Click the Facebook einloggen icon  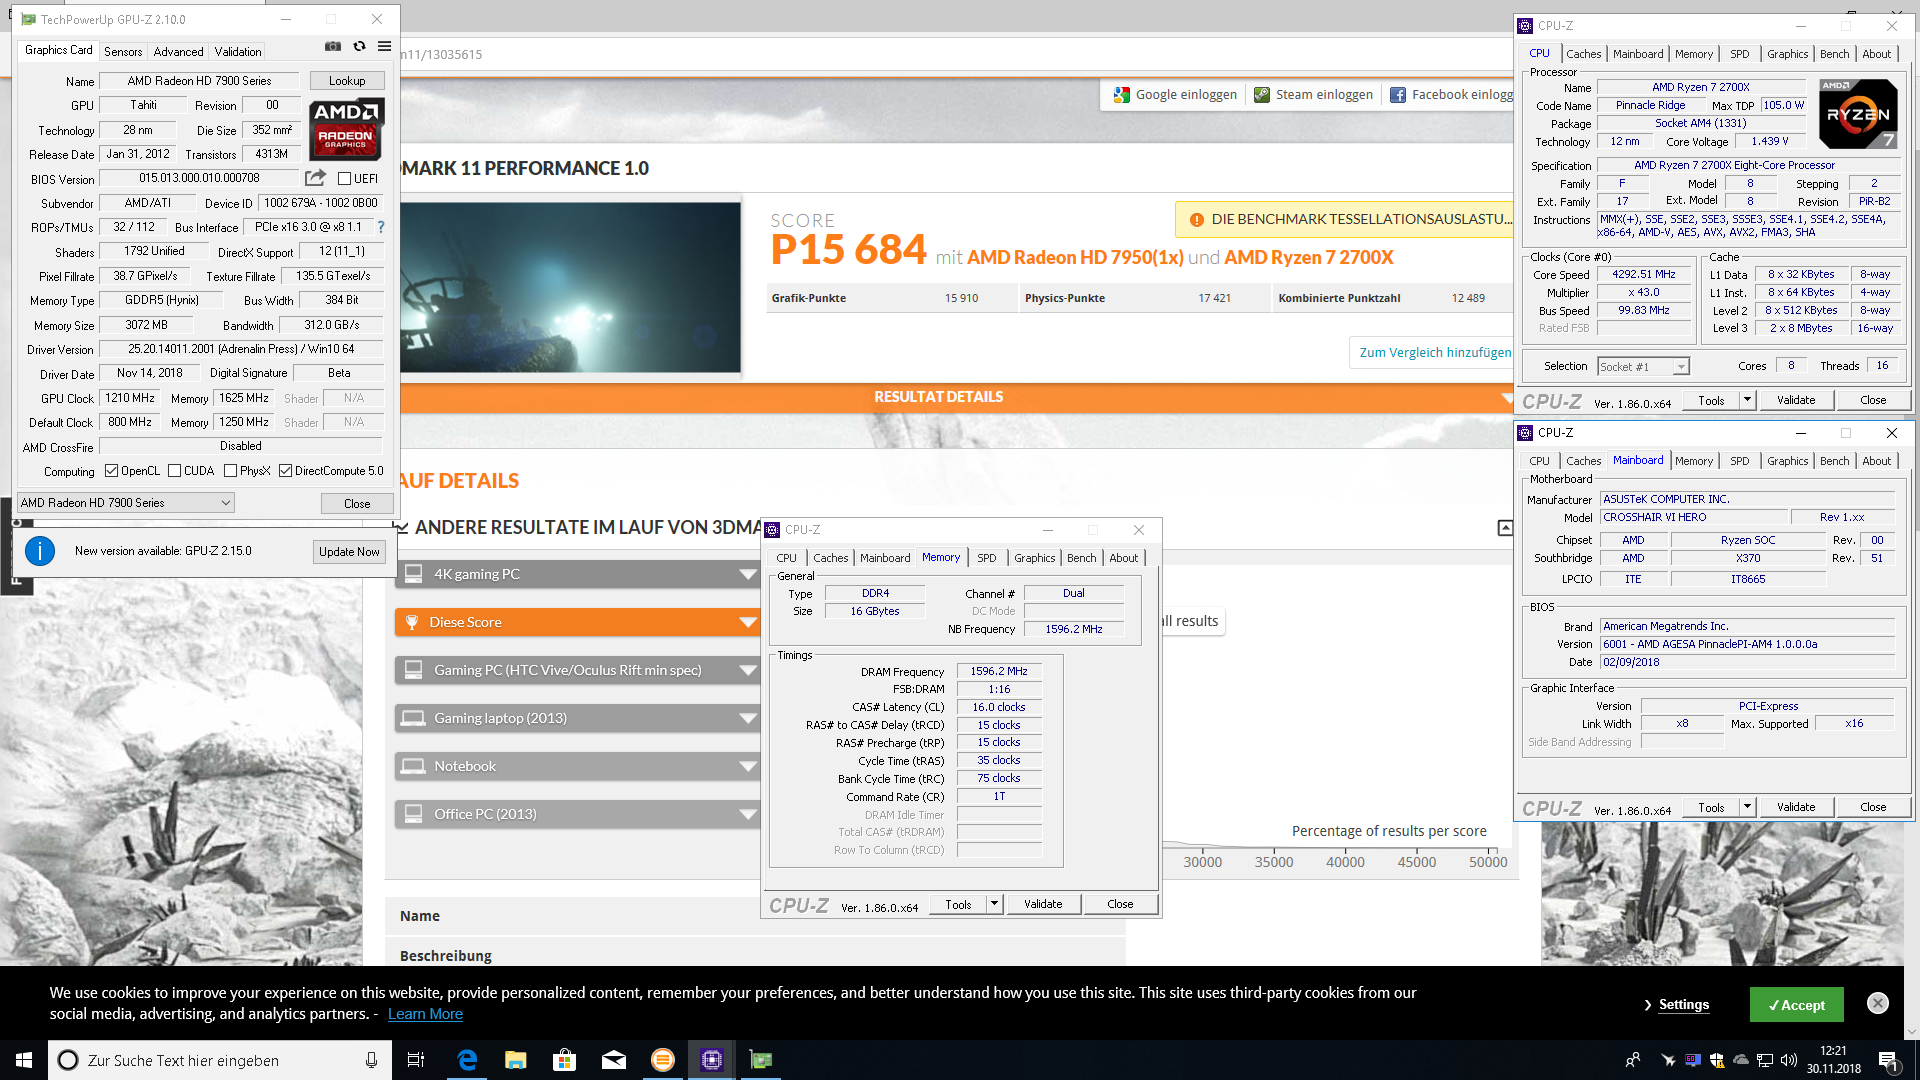click(1398, 94)
